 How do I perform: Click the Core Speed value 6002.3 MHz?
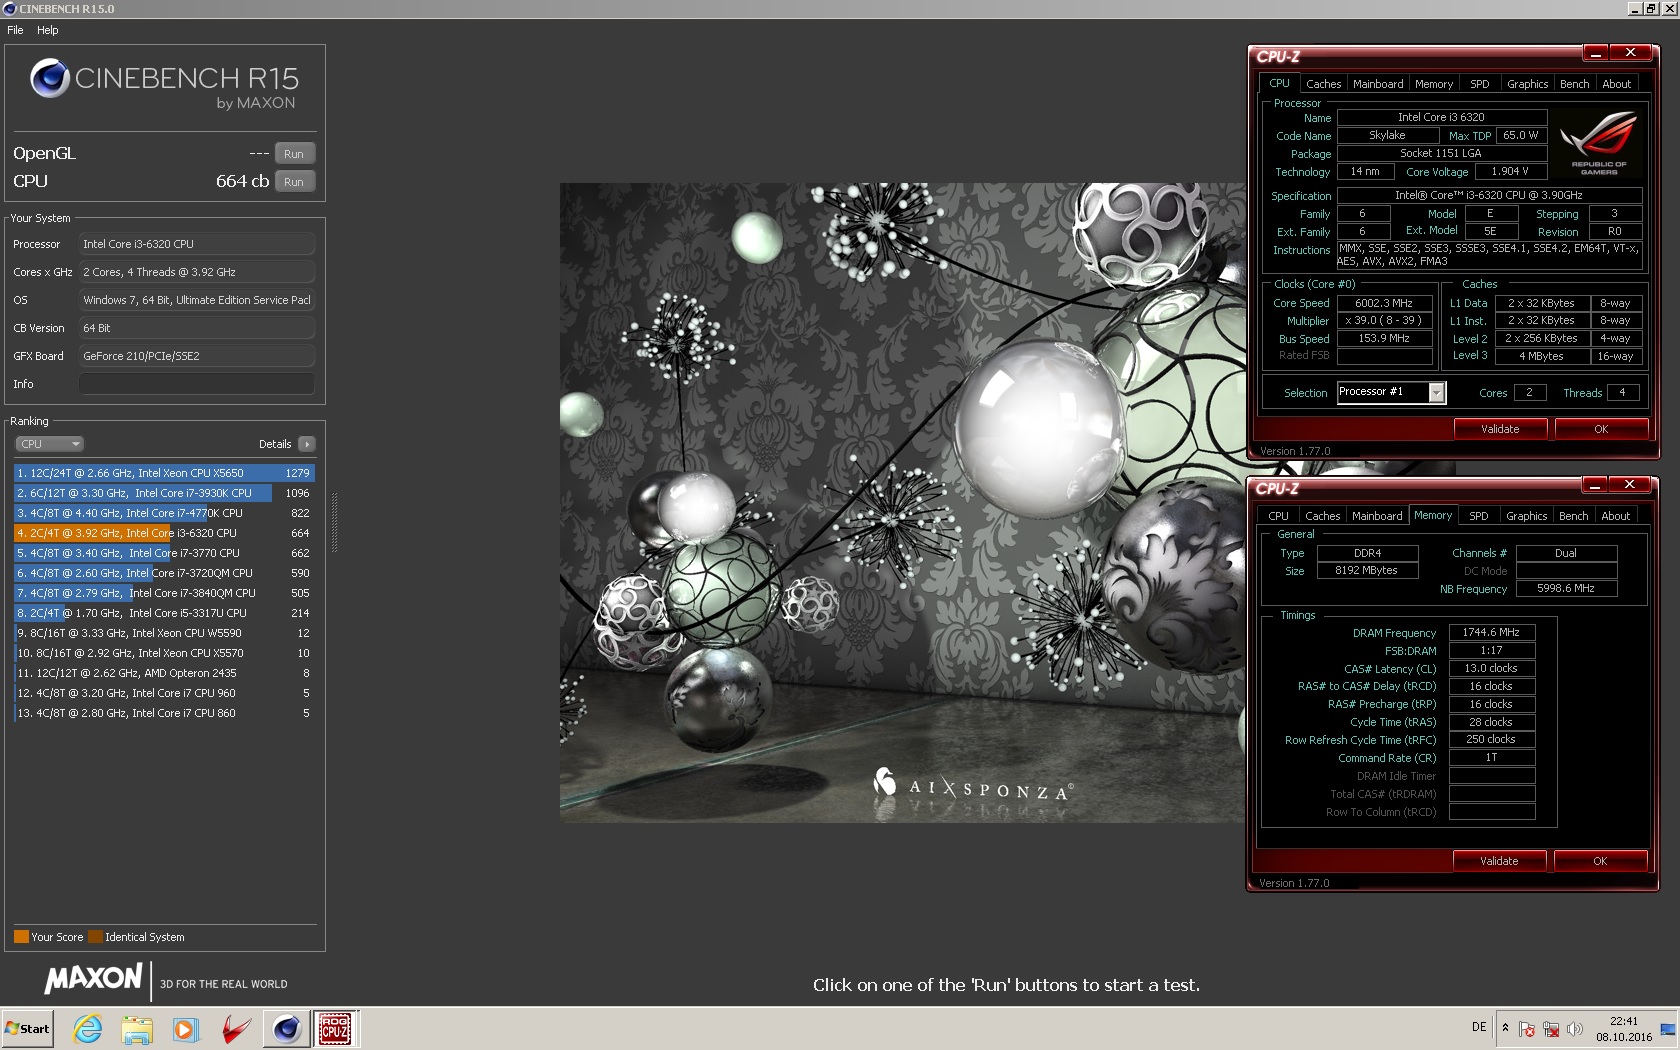(1384, 303)
